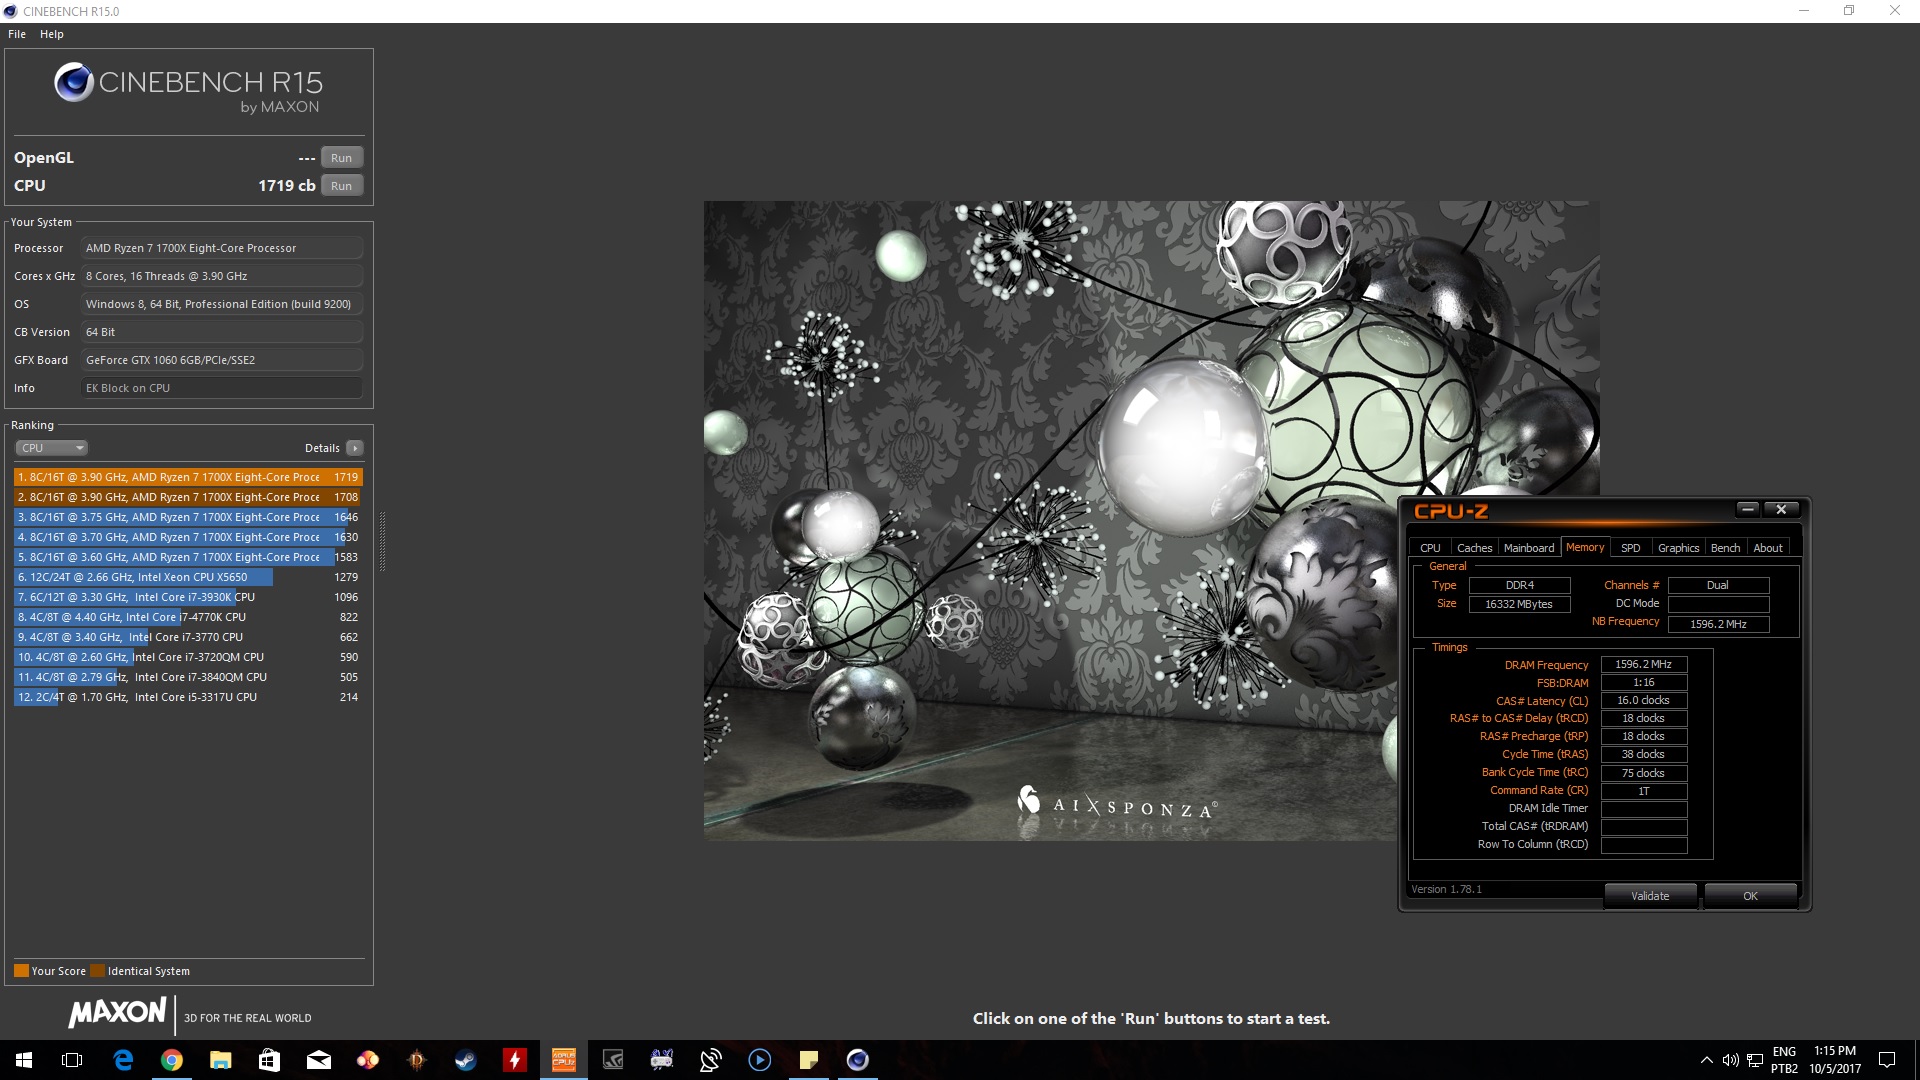Open Steam from taskbar
Screen dimensions: 1920x1080
click(x=466, y=1060)
